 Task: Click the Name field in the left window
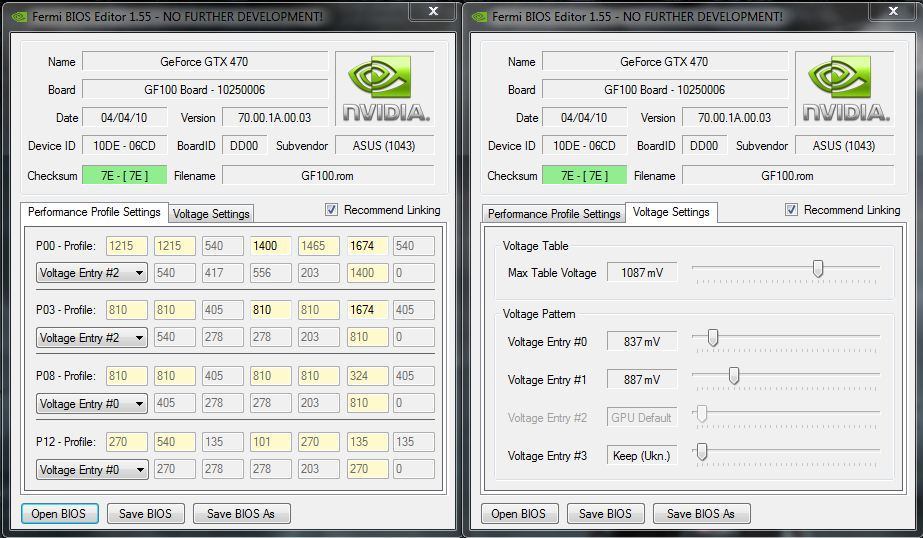(x=205, y=61)
